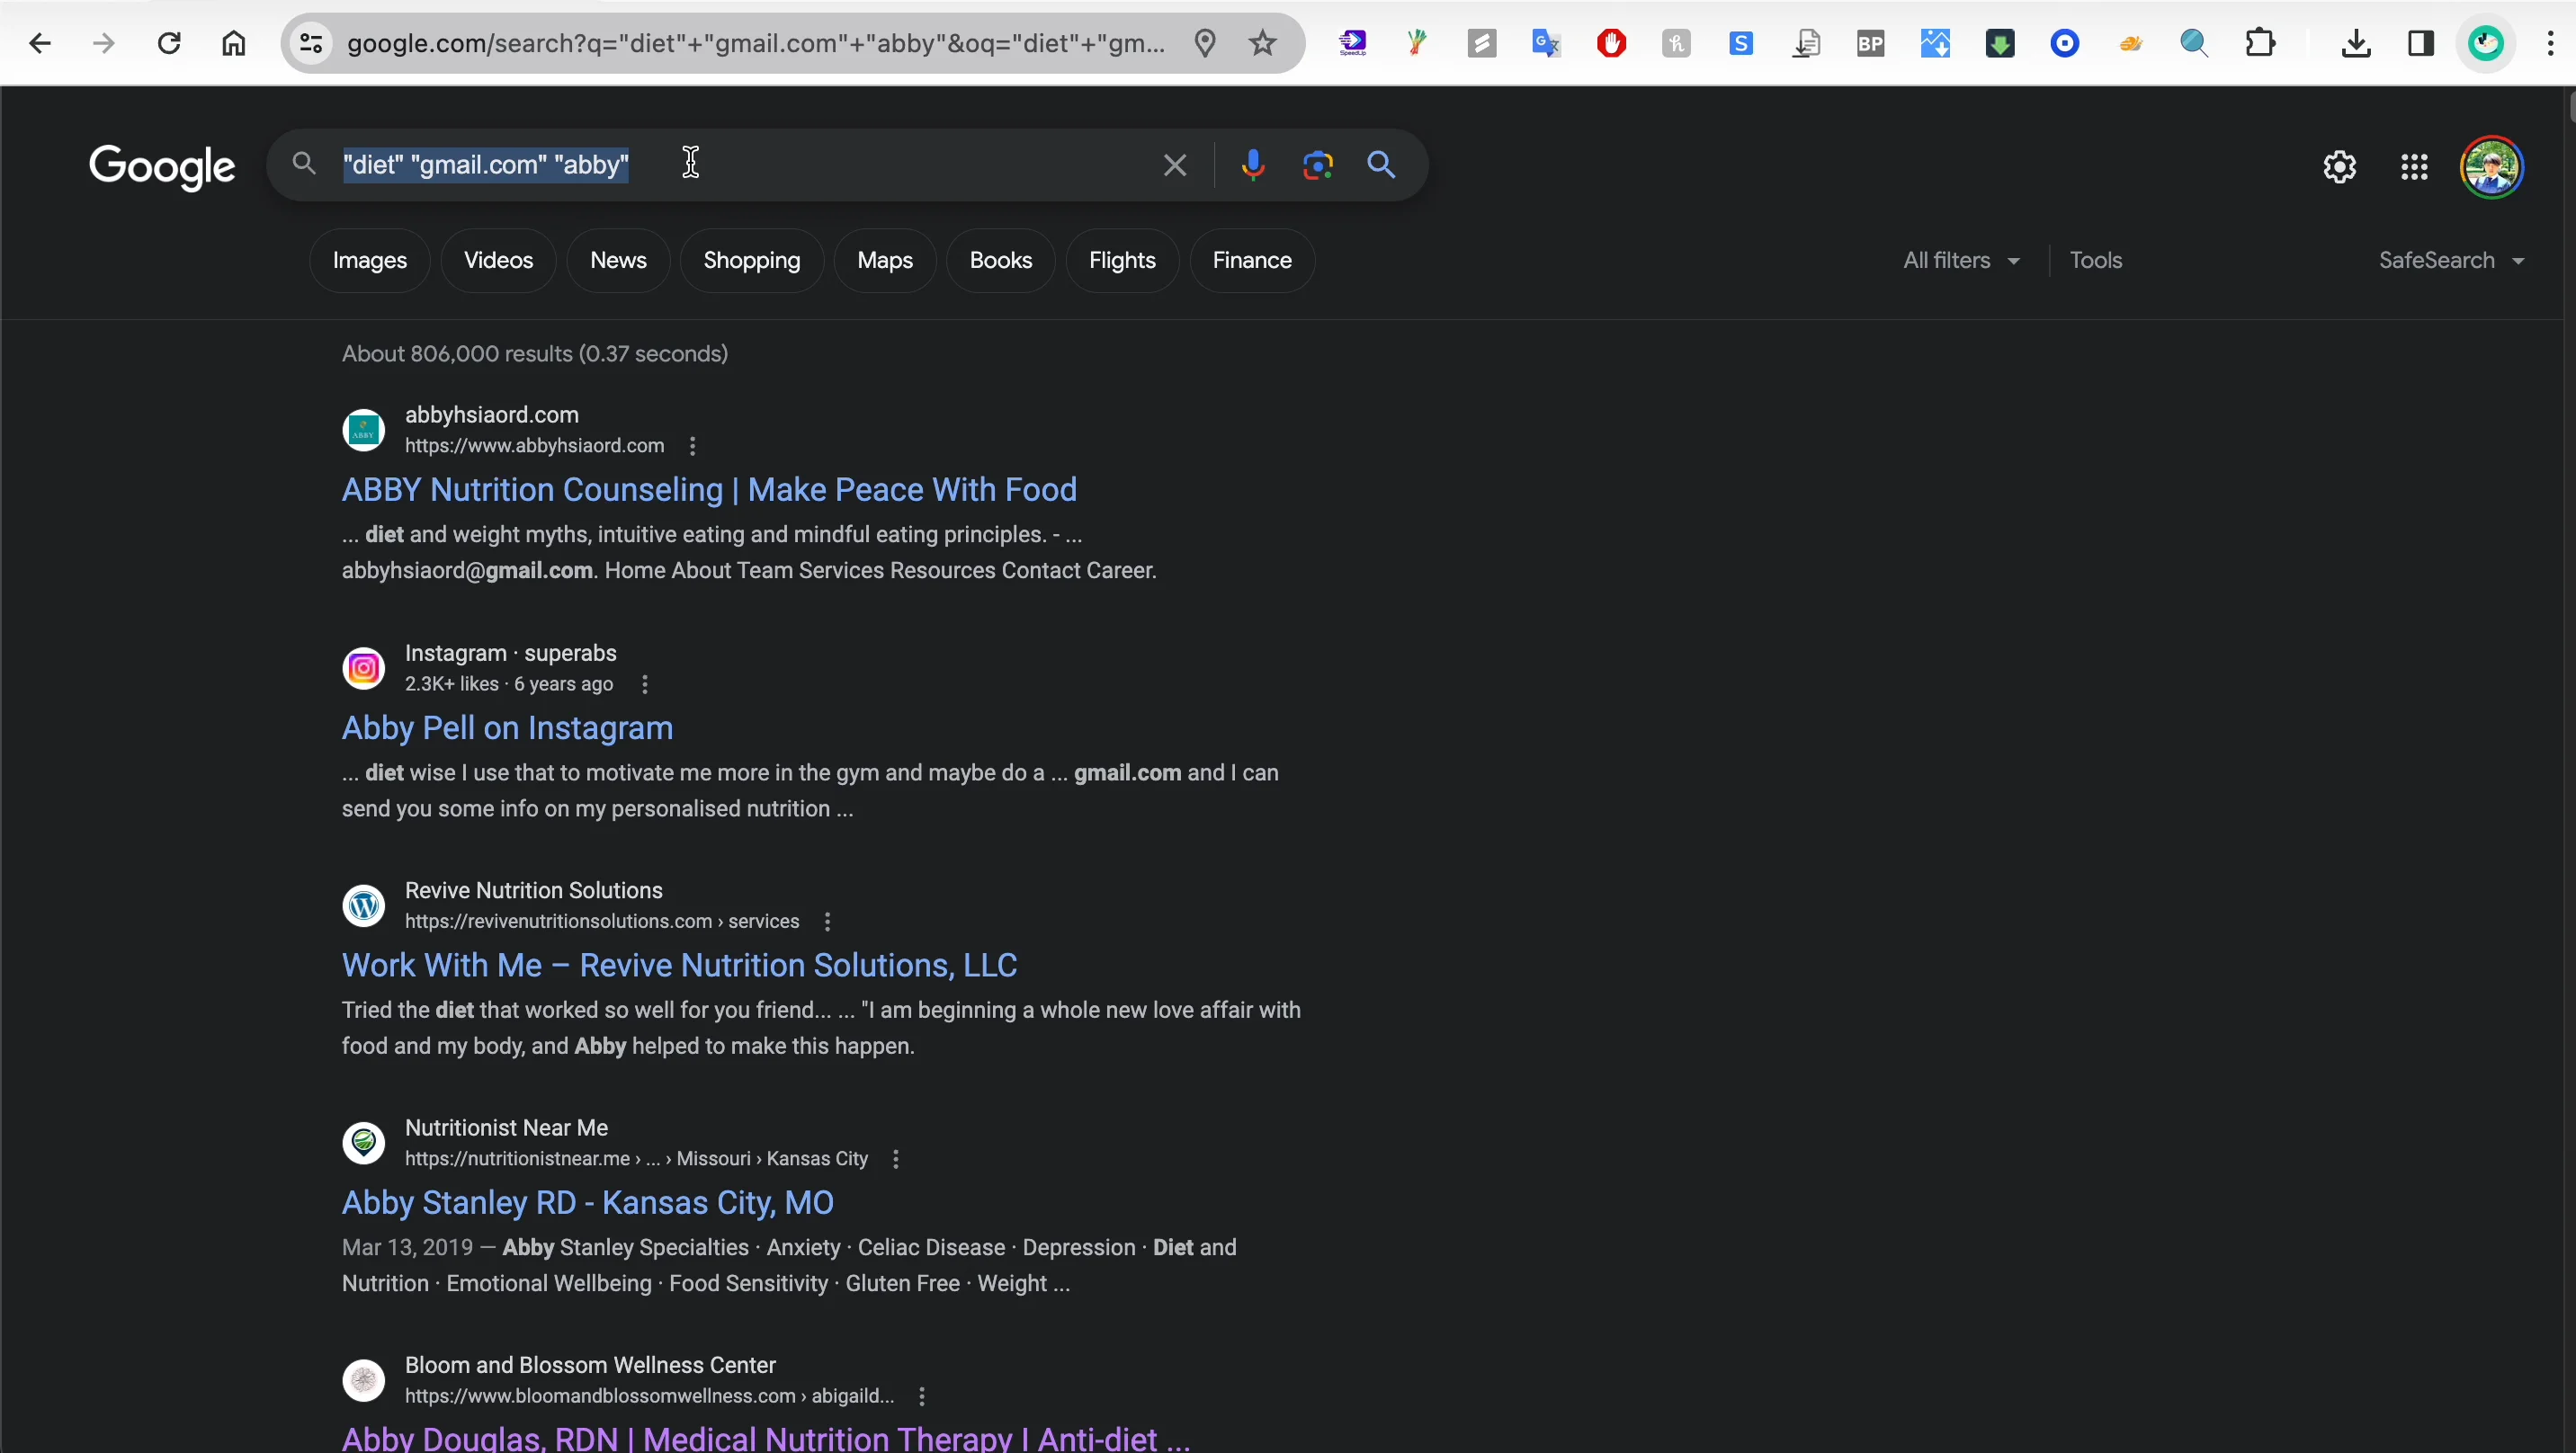Screen dimensions: 2576x1453
Task: Bookmark this page with the star icon
Action: pyautogui.click(x=1262, y=43)
